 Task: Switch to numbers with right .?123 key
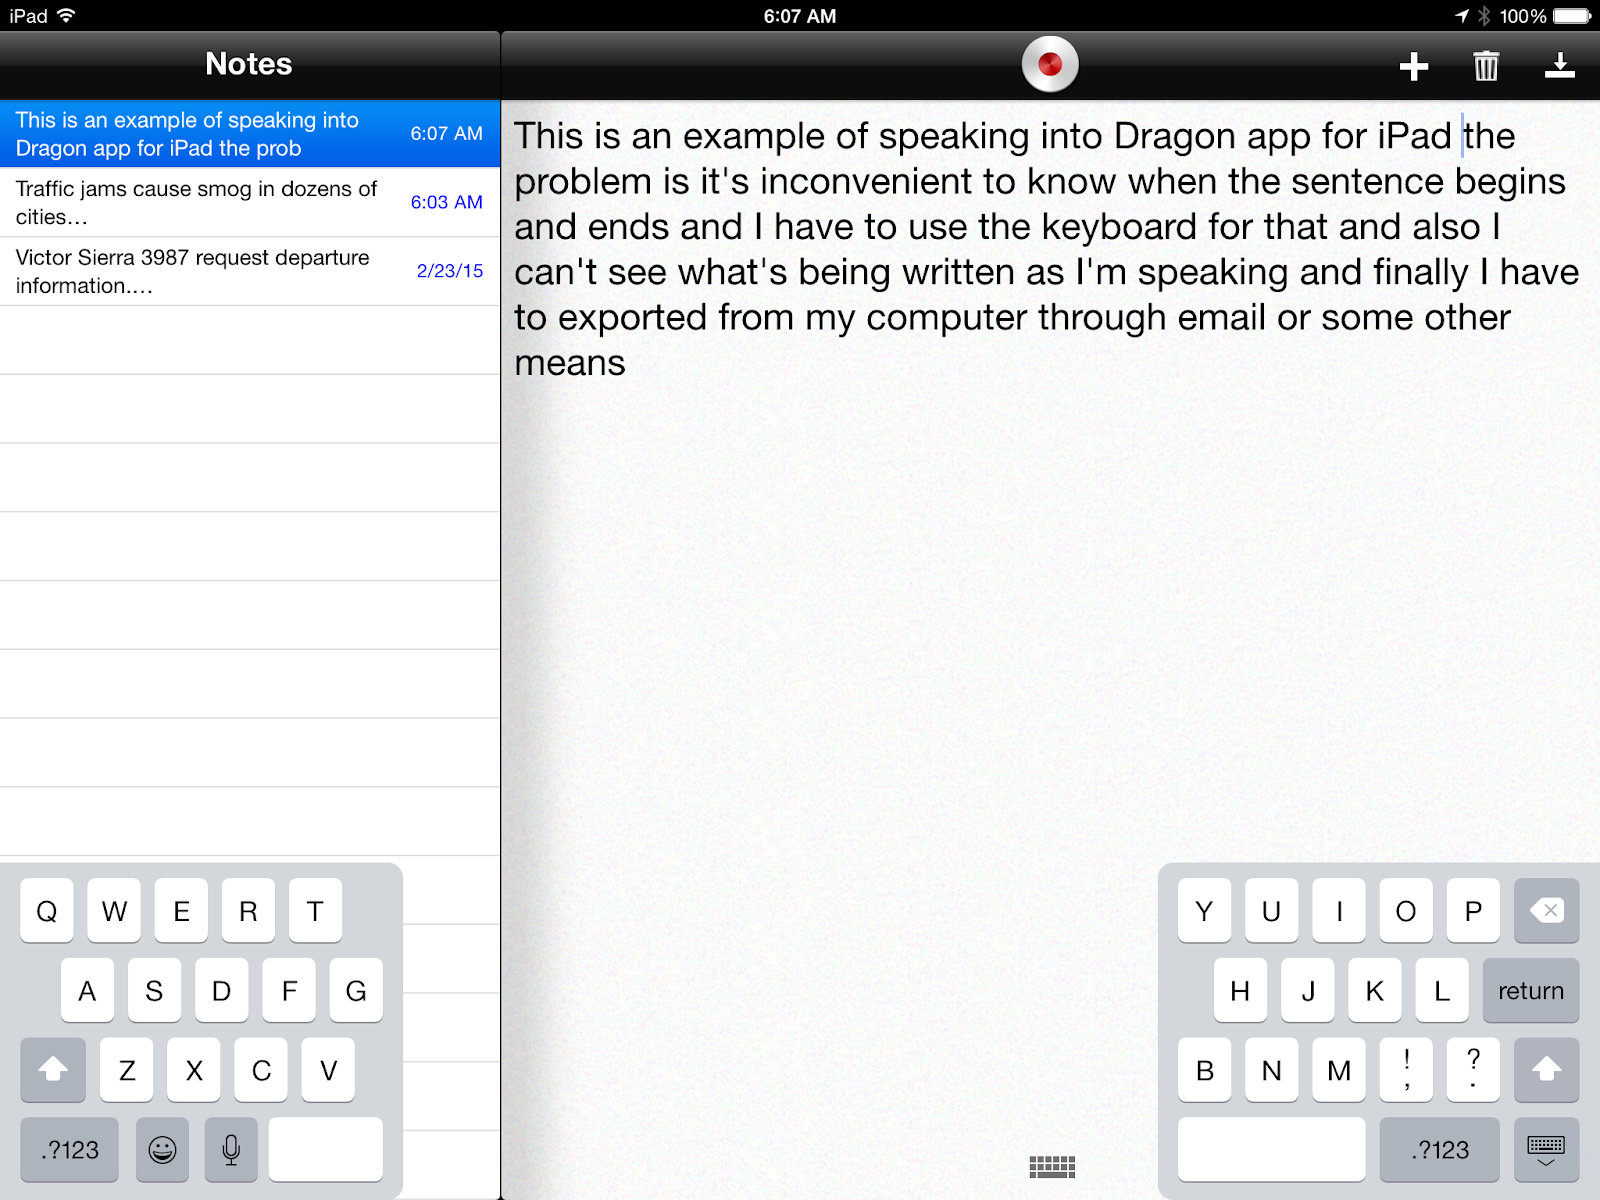[x=1440, y=1150]
